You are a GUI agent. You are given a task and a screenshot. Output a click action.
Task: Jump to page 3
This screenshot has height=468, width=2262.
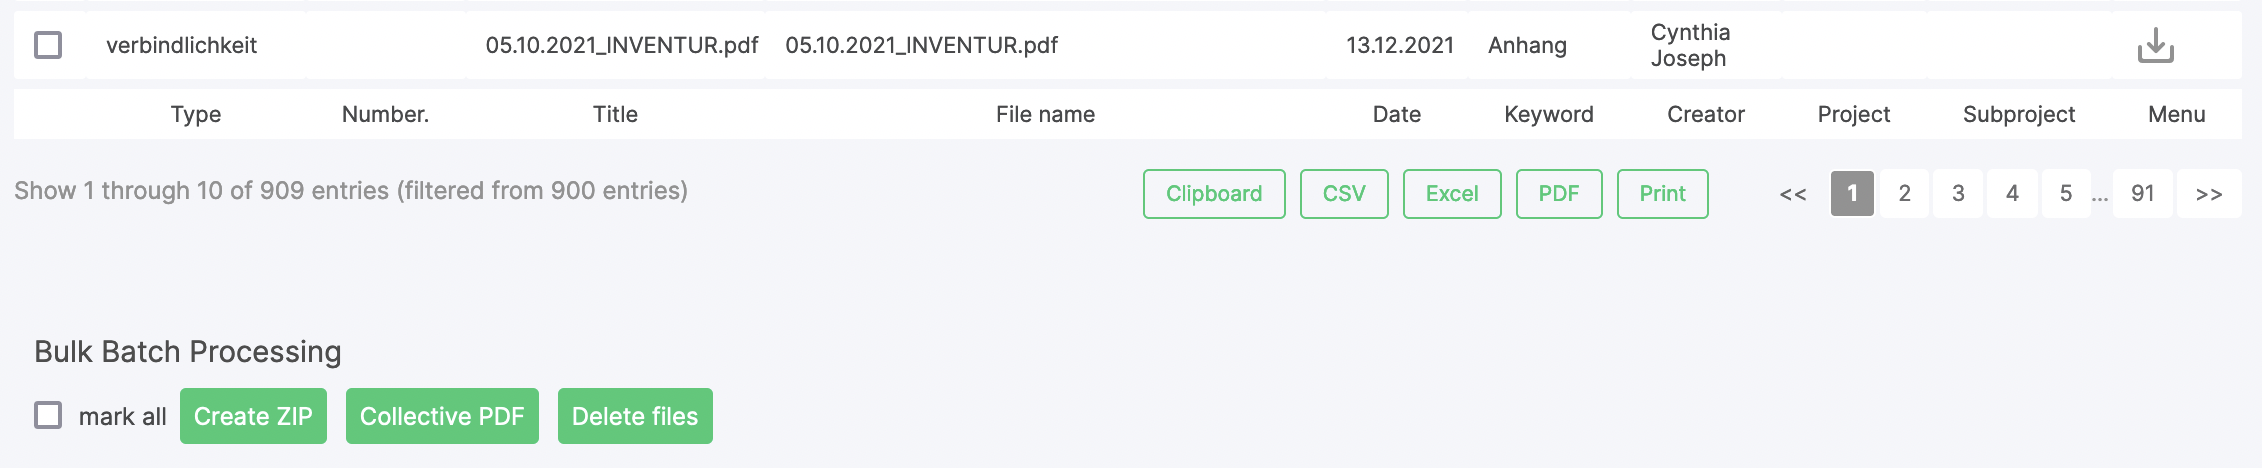point(1958,194)
